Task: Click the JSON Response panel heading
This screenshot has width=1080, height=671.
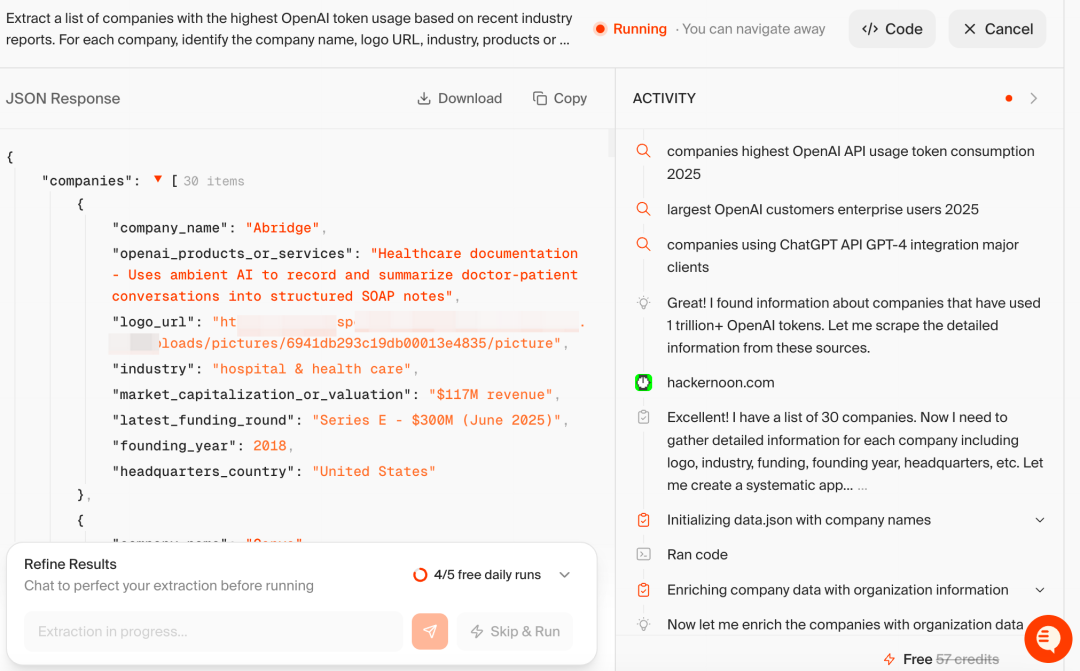Action: [x=63, y=99]
